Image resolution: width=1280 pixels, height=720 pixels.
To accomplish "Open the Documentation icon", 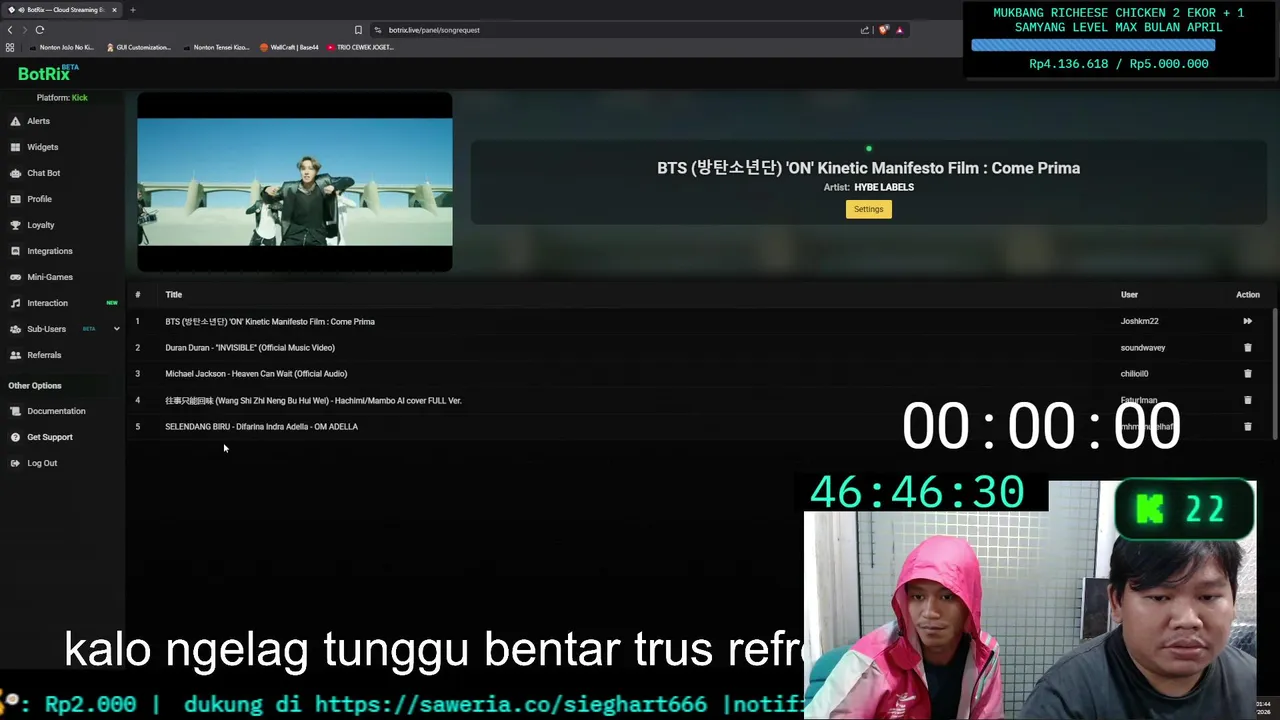I will [x=15, y=411].
